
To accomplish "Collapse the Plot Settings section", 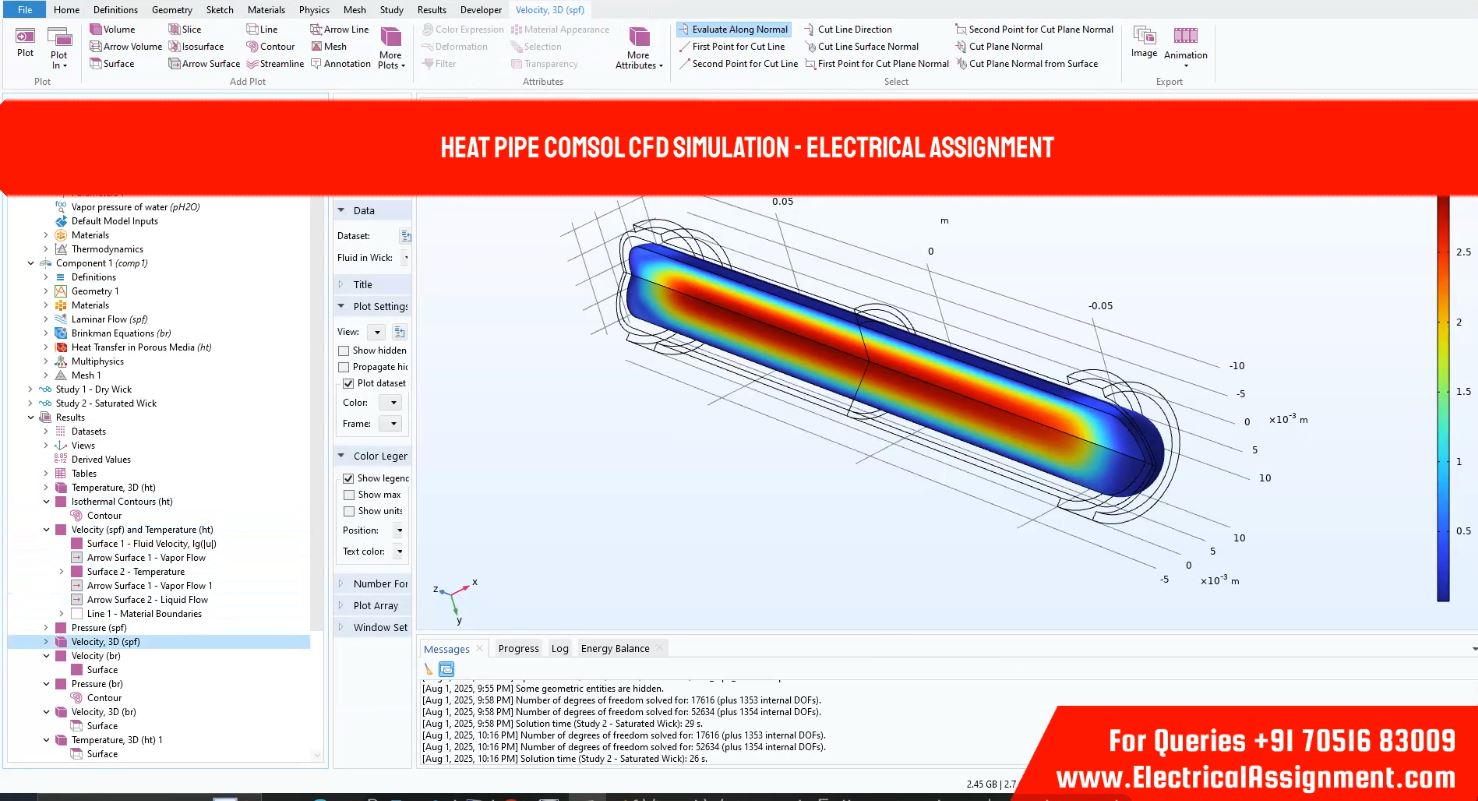I will click(342, 307).
